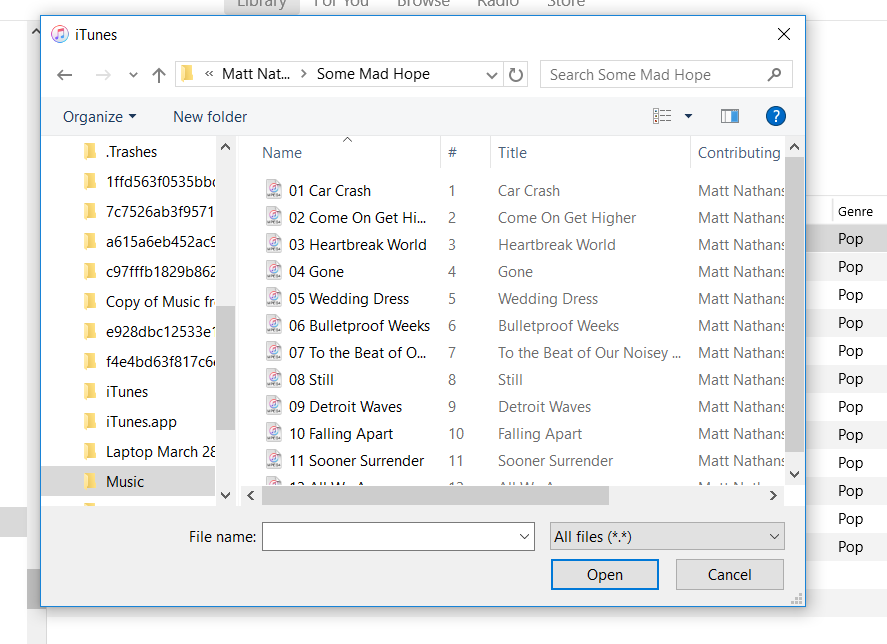887x644 pixels.
Task: Select file 11 Sooner Surrender icon
Action: [x=274, y=459]
